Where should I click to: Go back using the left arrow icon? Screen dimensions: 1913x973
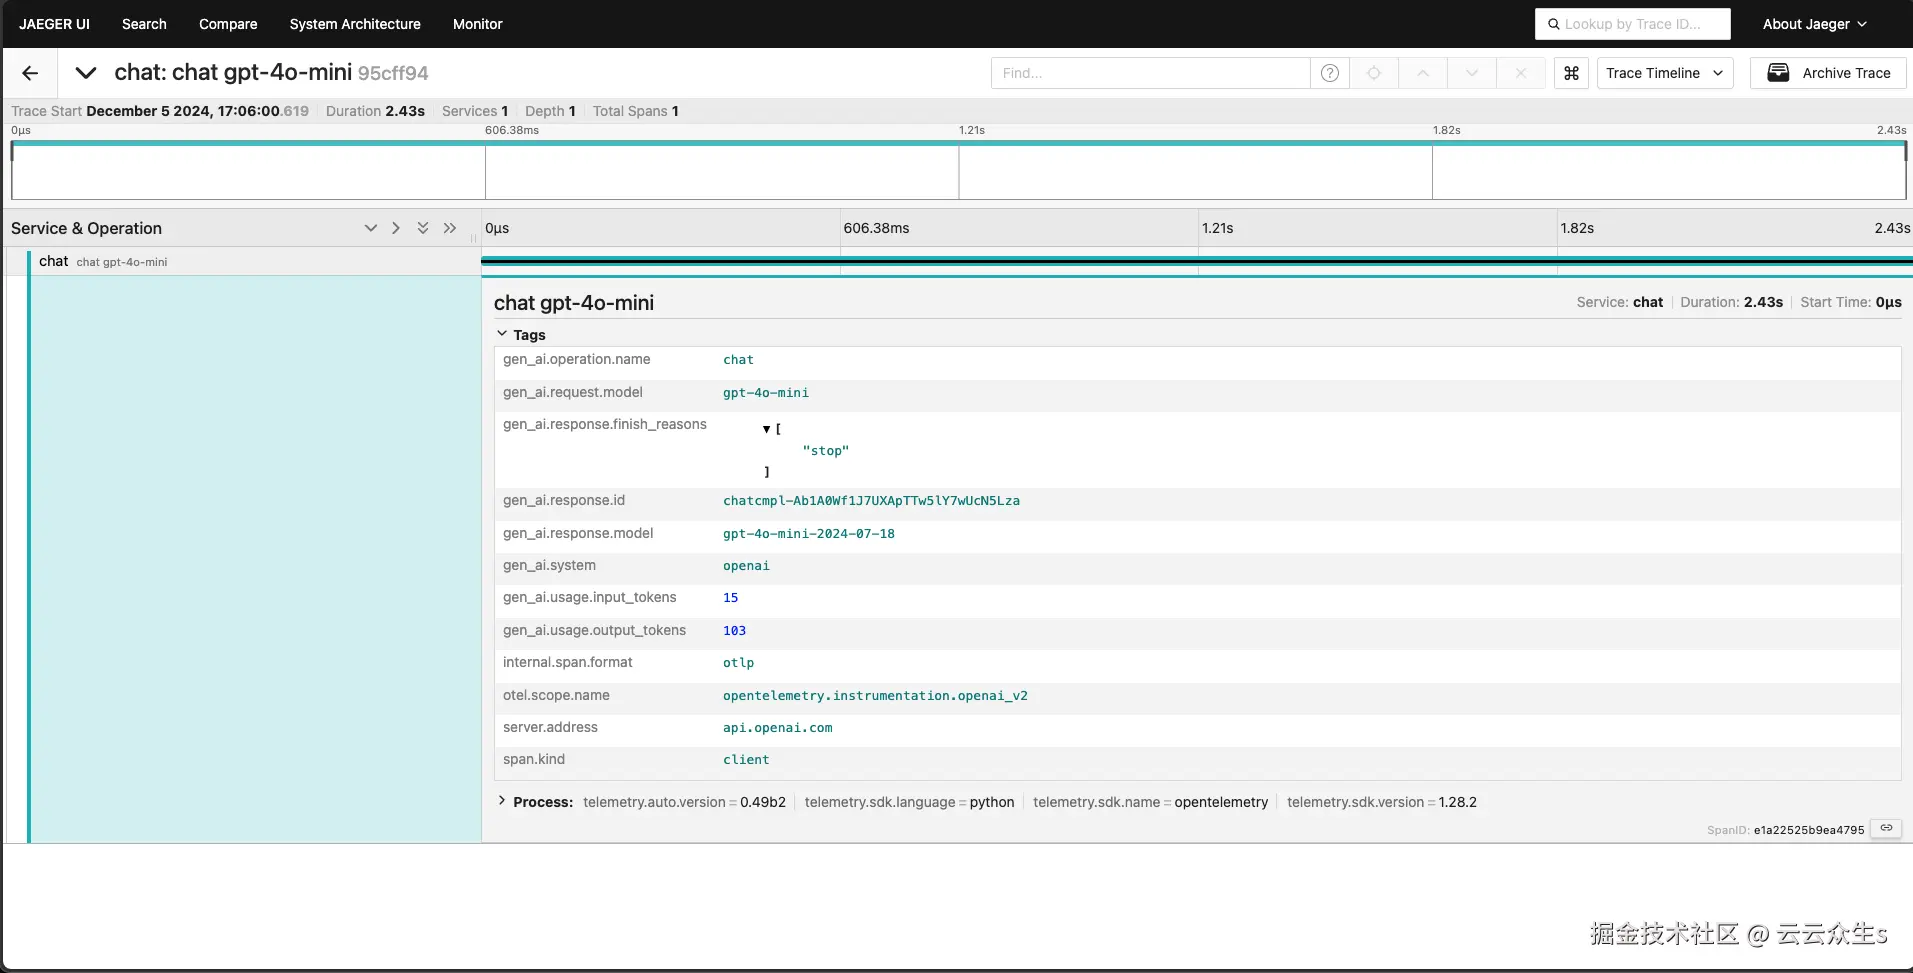(x=30, y=73)
